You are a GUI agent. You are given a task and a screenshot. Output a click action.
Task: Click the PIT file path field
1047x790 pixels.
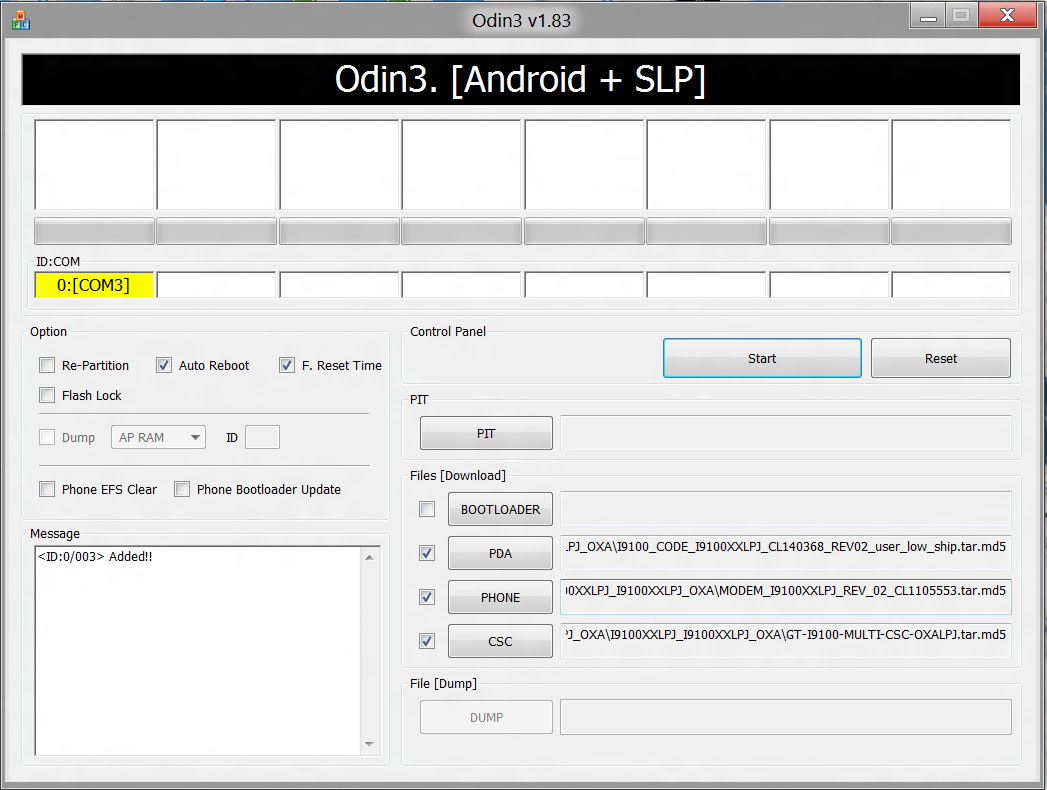click(786, 433)
